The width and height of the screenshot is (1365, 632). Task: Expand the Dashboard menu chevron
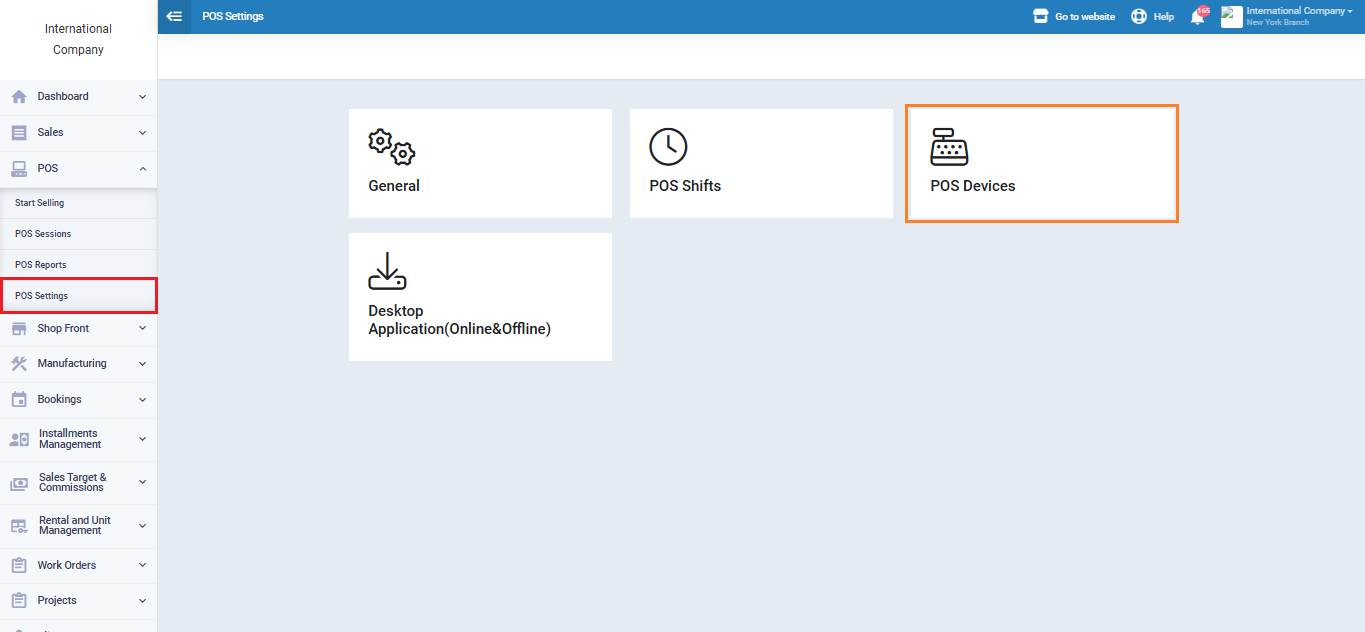142,97
